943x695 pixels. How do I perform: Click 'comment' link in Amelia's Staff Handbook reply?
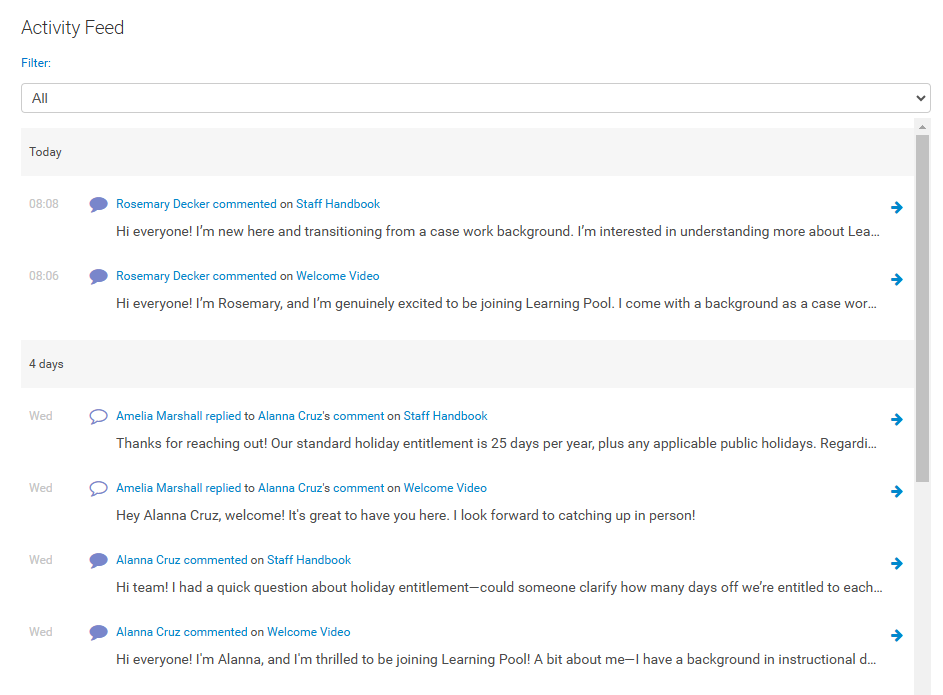358,416
